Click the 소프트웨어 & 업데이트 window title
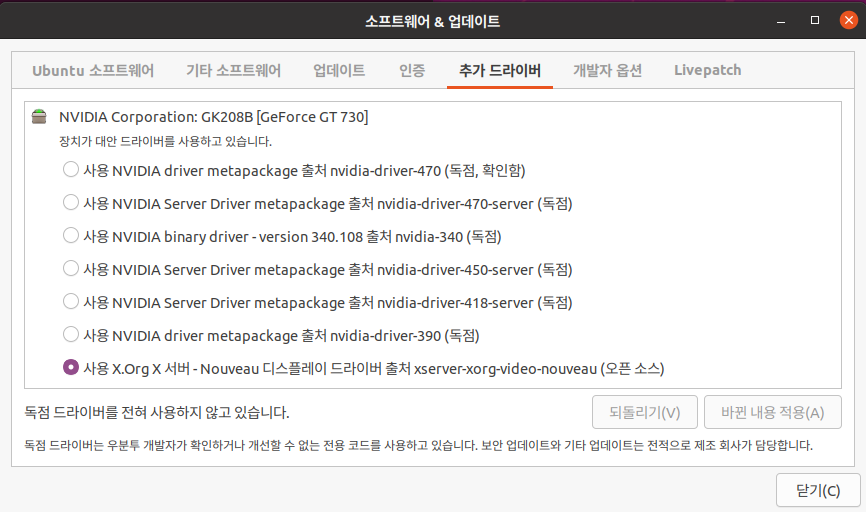The image size is (866, 512). [432, 21]
